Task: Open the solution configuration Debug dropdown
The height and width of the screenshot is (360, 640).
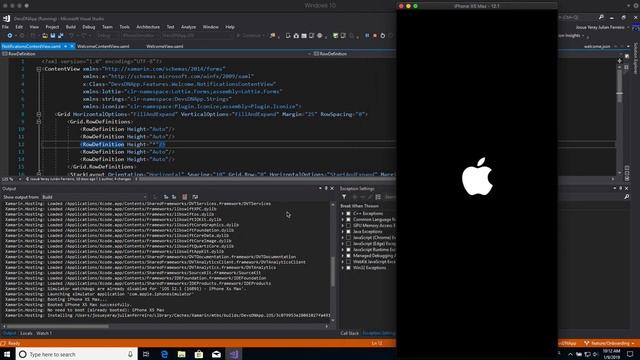Action: point(106,36)
